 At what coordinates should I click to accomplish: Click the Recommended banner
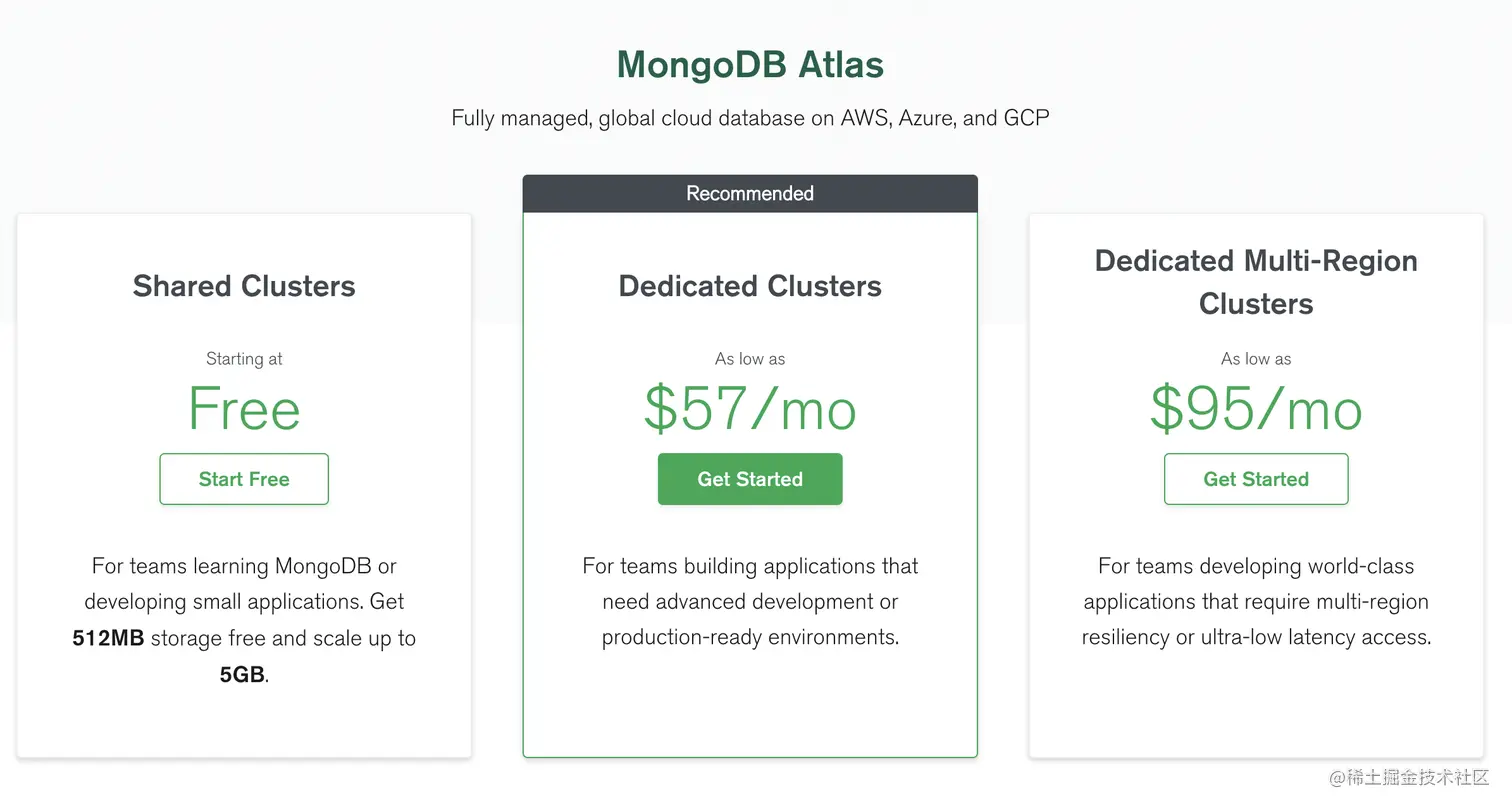click(750, 194)
